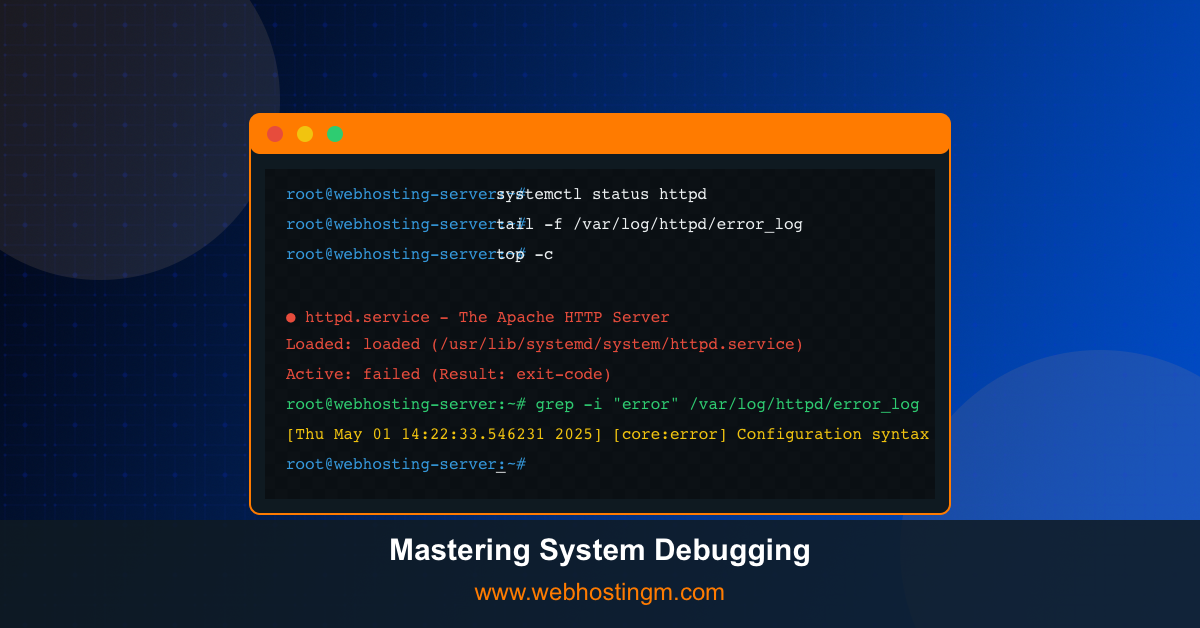
Task: Click the 'Mastering System Debugging' title
Action: (600, 550)
